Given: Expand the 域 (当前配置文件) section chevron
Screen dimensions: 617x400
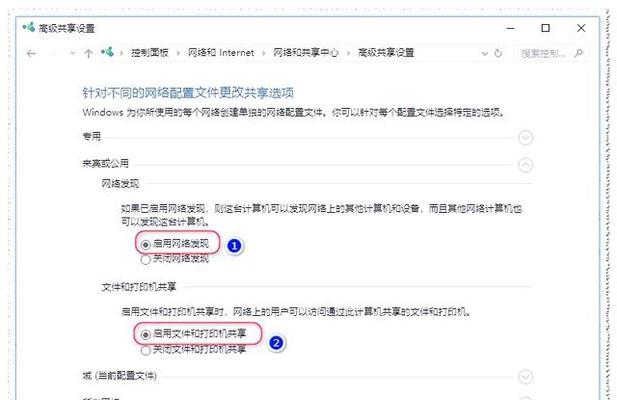Looking at the screenshot, I should click(525, 377).
